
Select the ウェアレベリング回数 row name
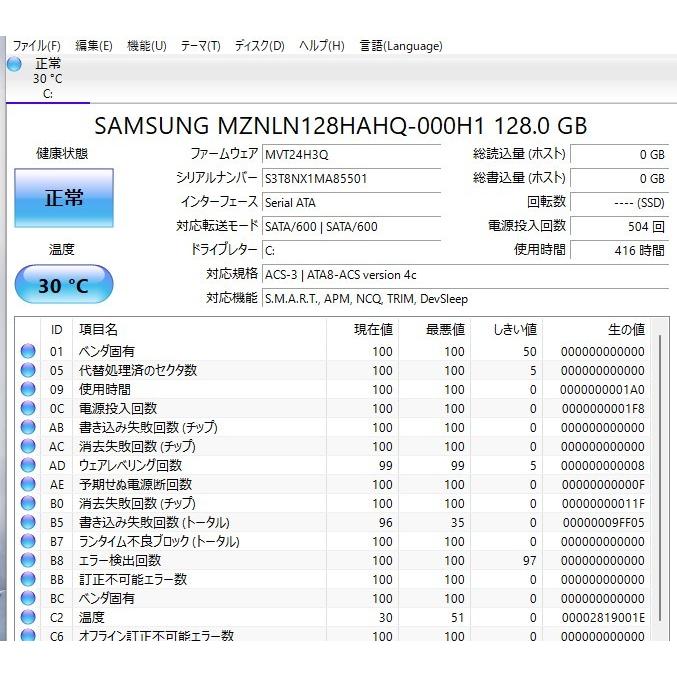tap(130, 465)
